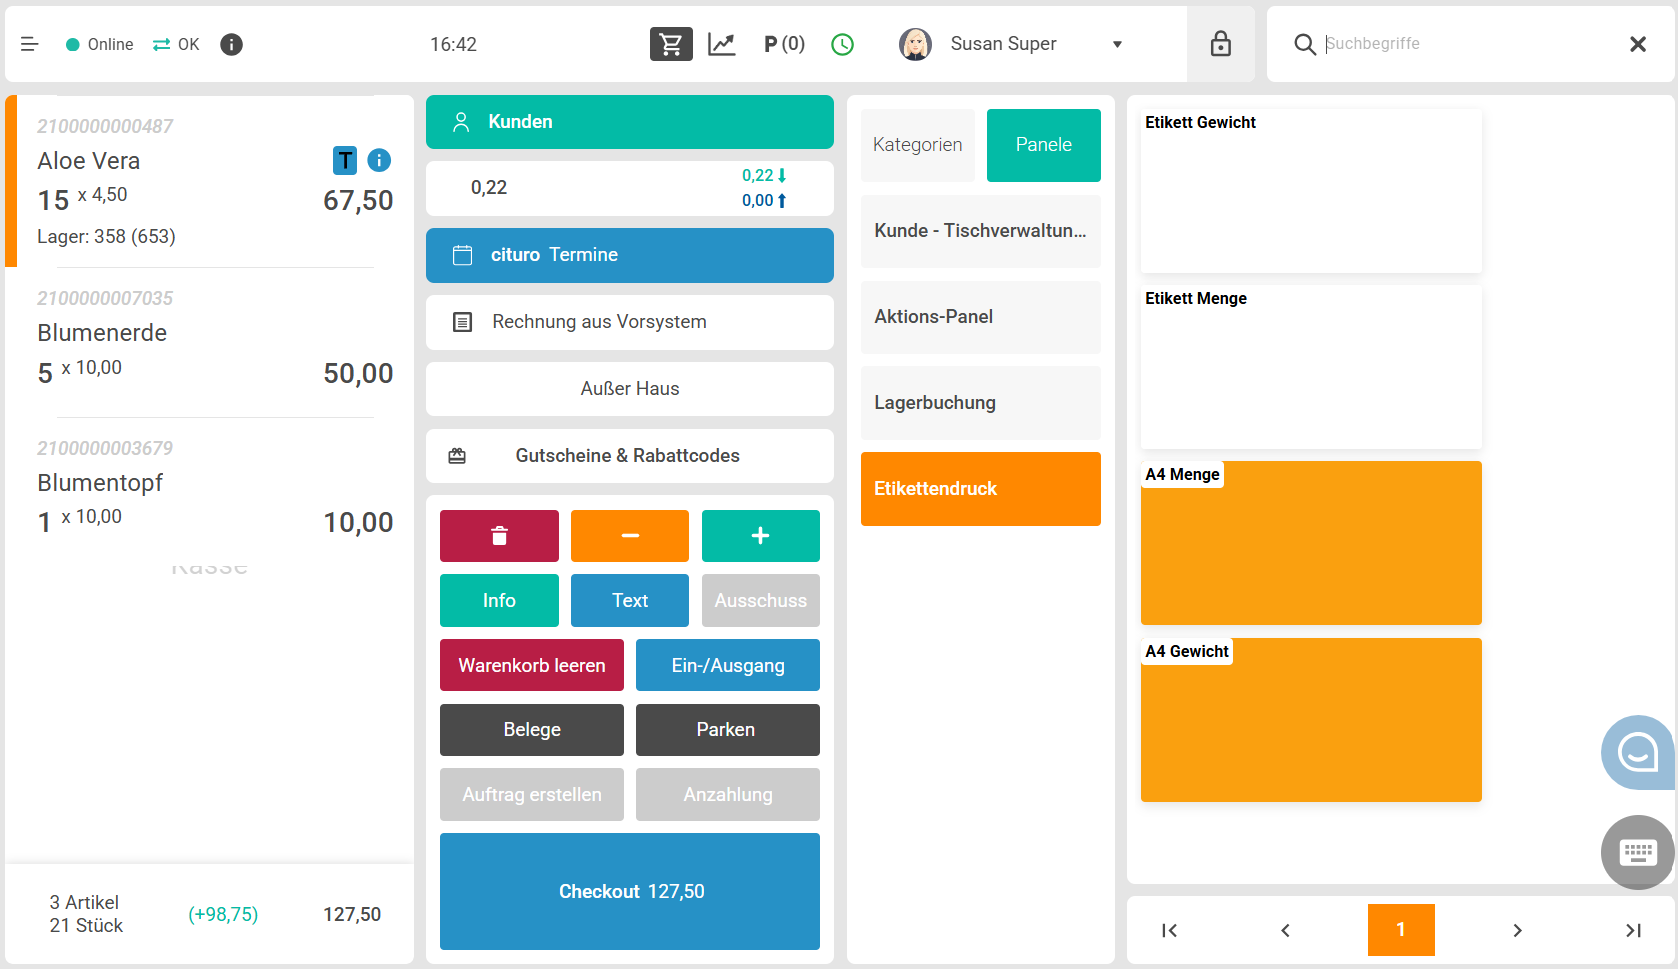Image resolution: width=1678 pixels, height=969 pixels.
Task: Open the chat support bubble
Action: pos(1637,752)
